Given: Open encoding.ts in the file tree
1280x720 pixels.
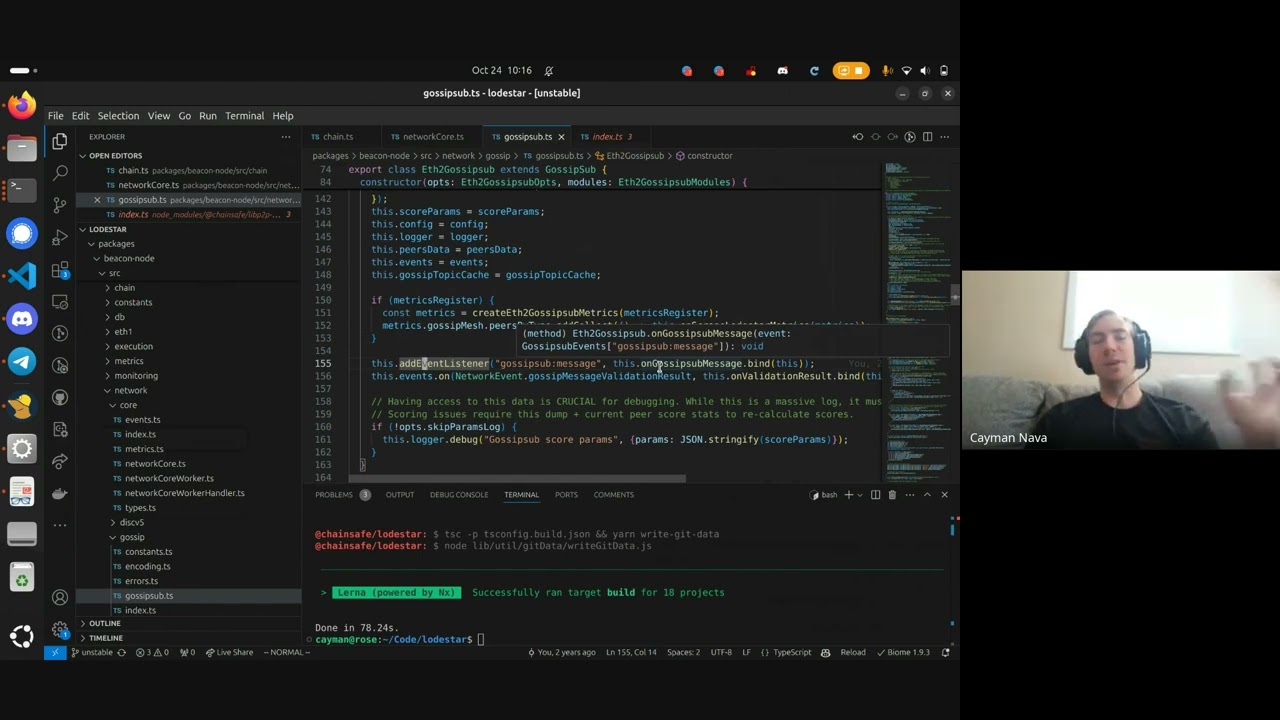Looking at the screenshot, I should (x=147, y=566).
